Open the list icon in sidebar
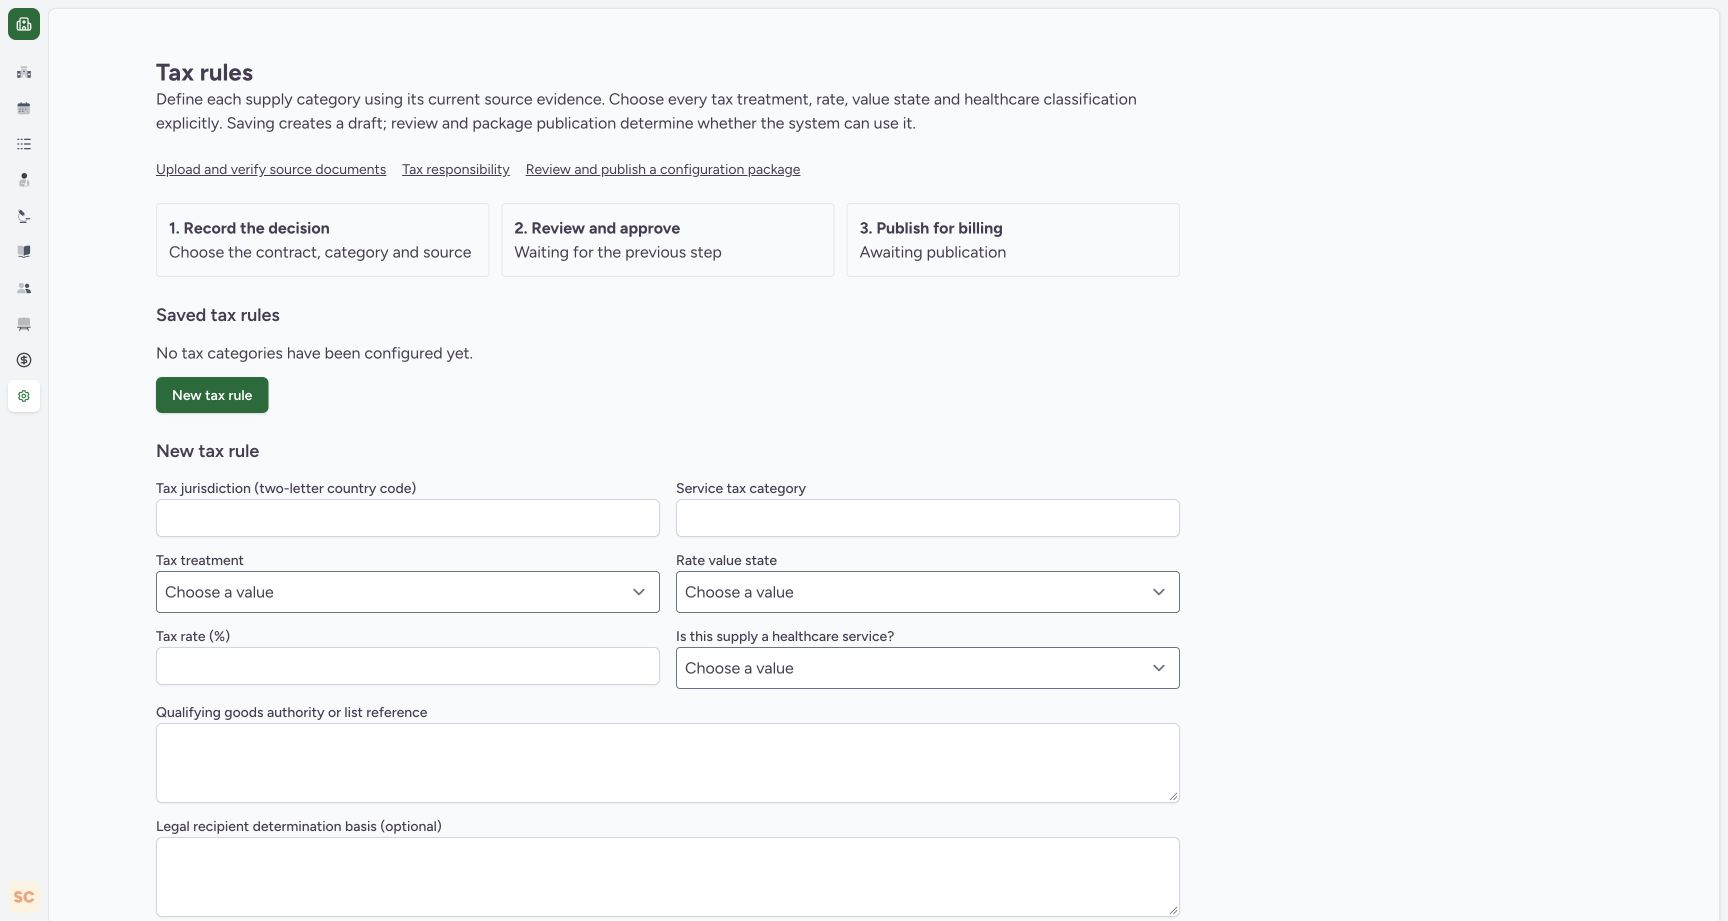The image size is (1728, 921). [x=24, y=144]
